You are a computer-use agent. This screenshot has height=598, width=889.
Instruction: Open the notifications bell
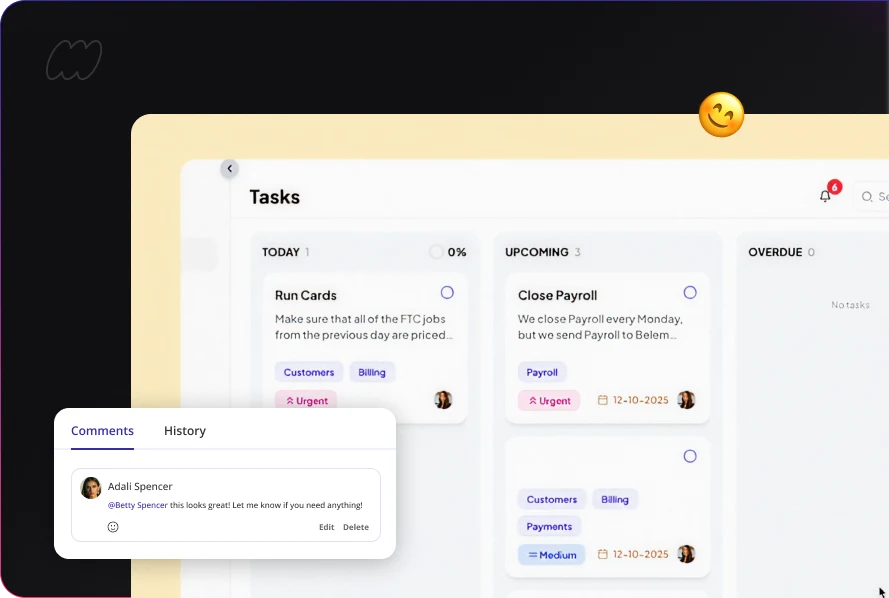point(825,196)
